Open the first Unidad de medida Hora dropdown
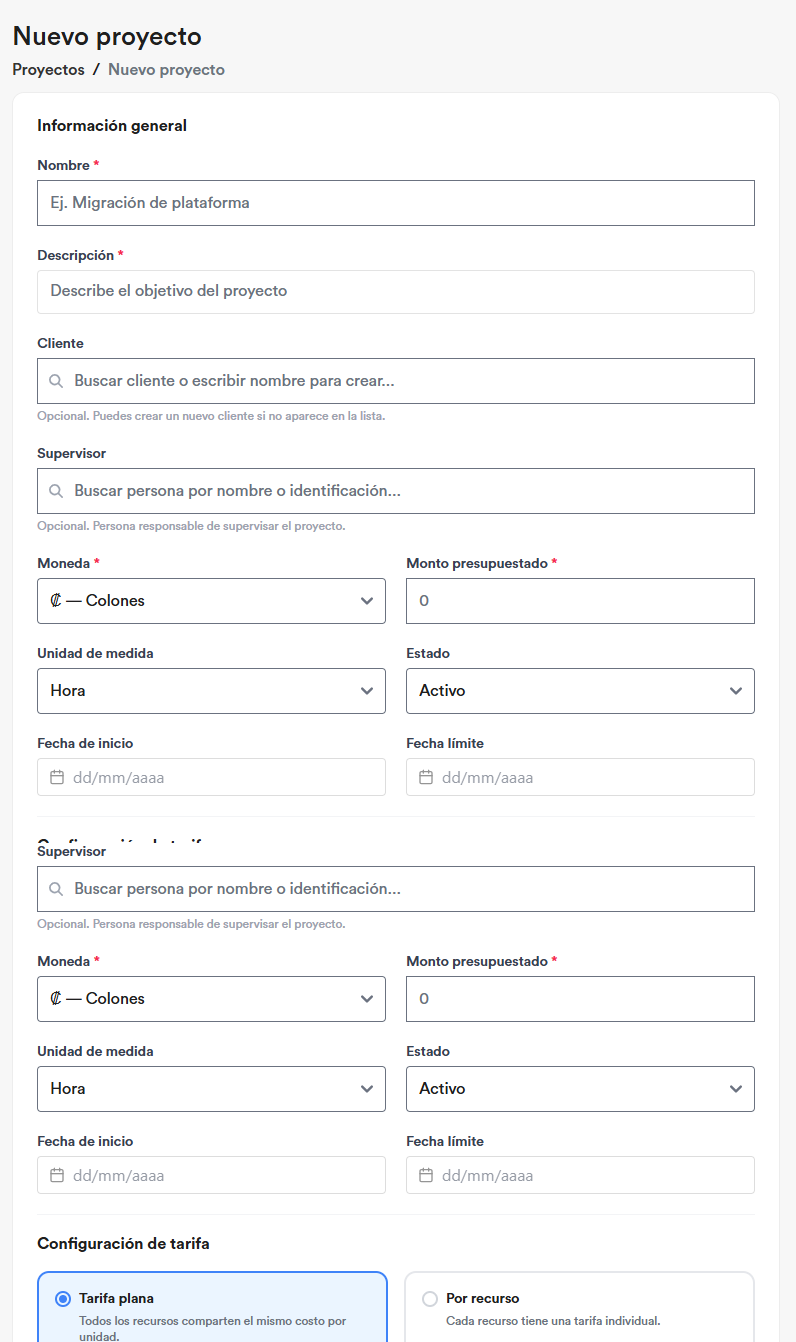 point(211,691)
